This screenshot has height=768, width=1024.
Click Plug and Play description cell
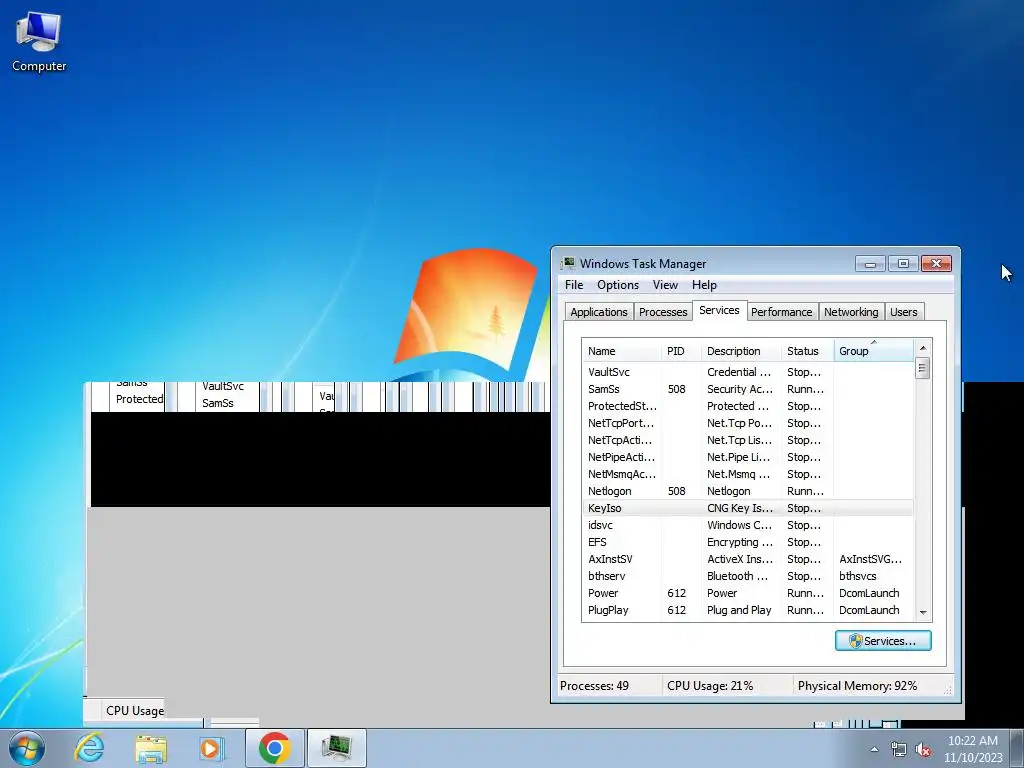click(x=739, y=610)
